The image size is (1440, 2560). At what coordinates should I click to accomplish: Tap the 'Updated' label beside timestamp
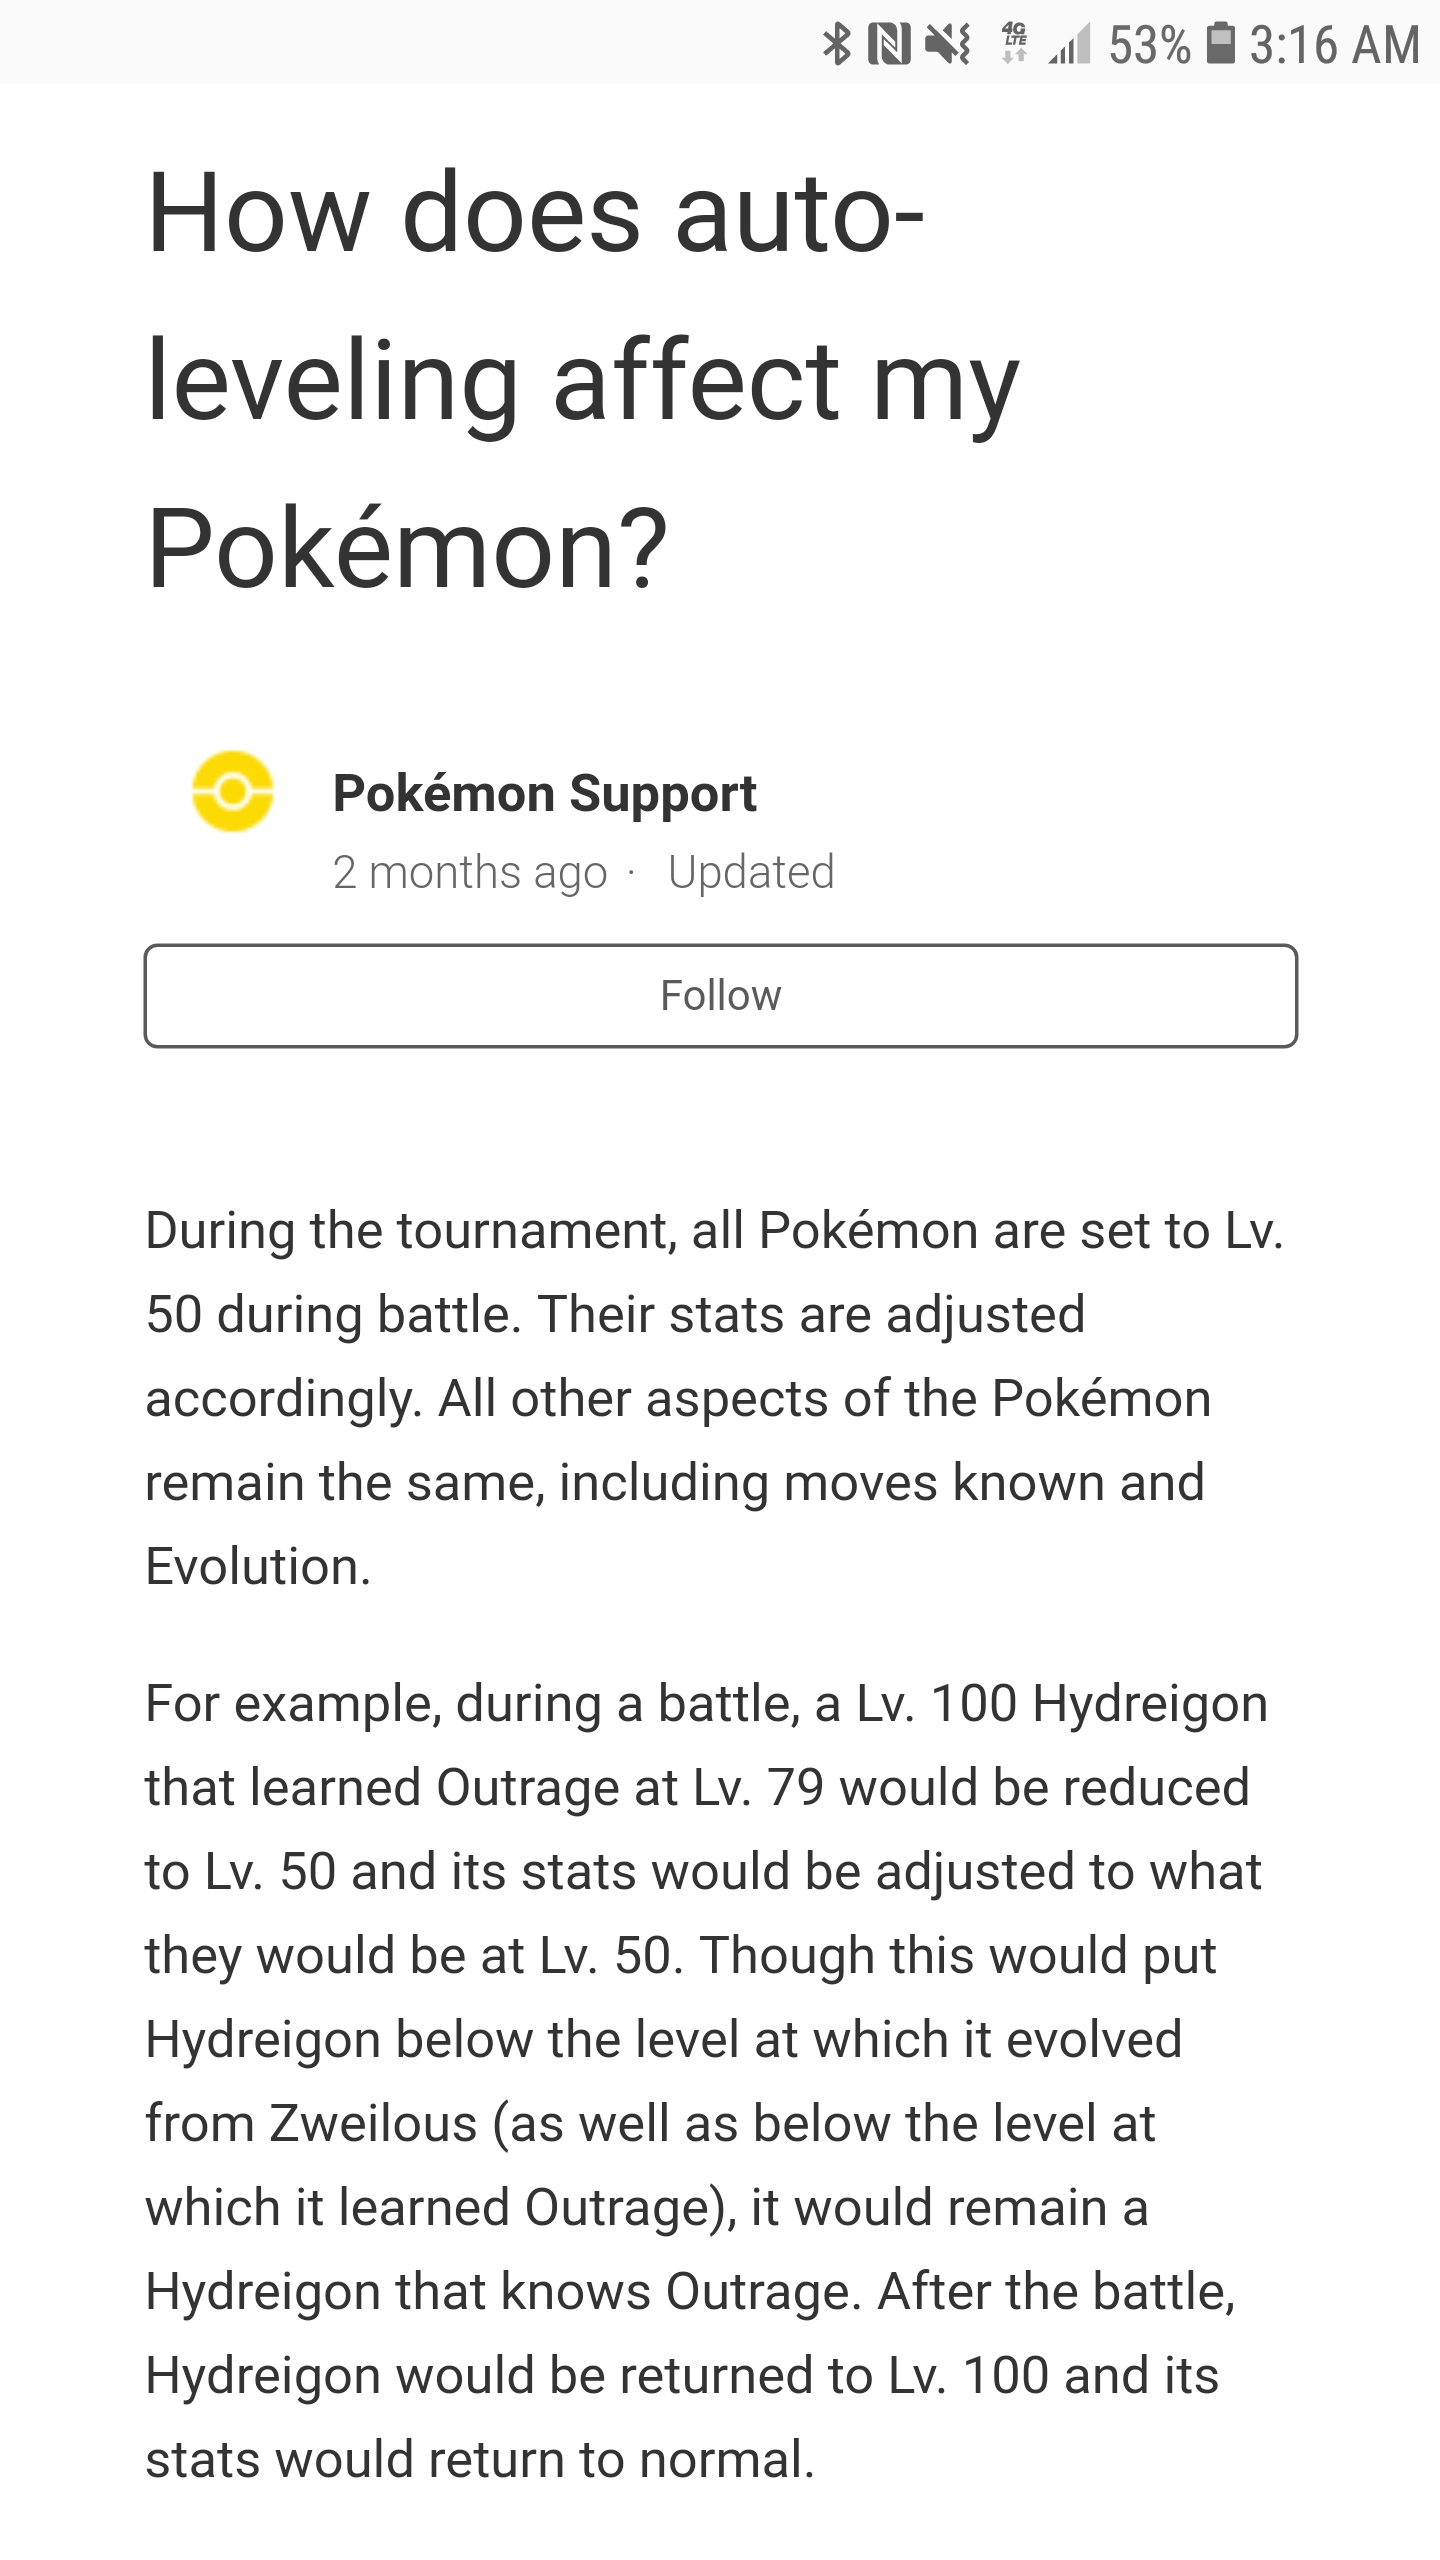click(x=751, y=872)
